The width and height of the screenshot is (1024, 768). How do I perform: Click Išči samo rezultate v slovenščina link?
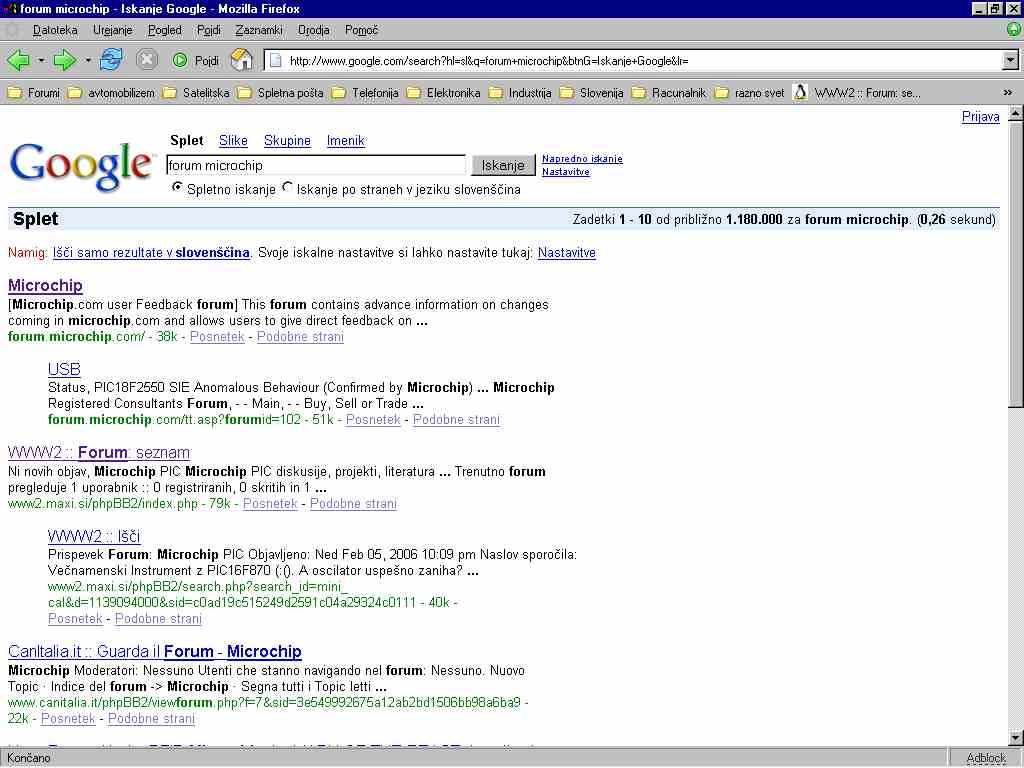pos(152,253)
